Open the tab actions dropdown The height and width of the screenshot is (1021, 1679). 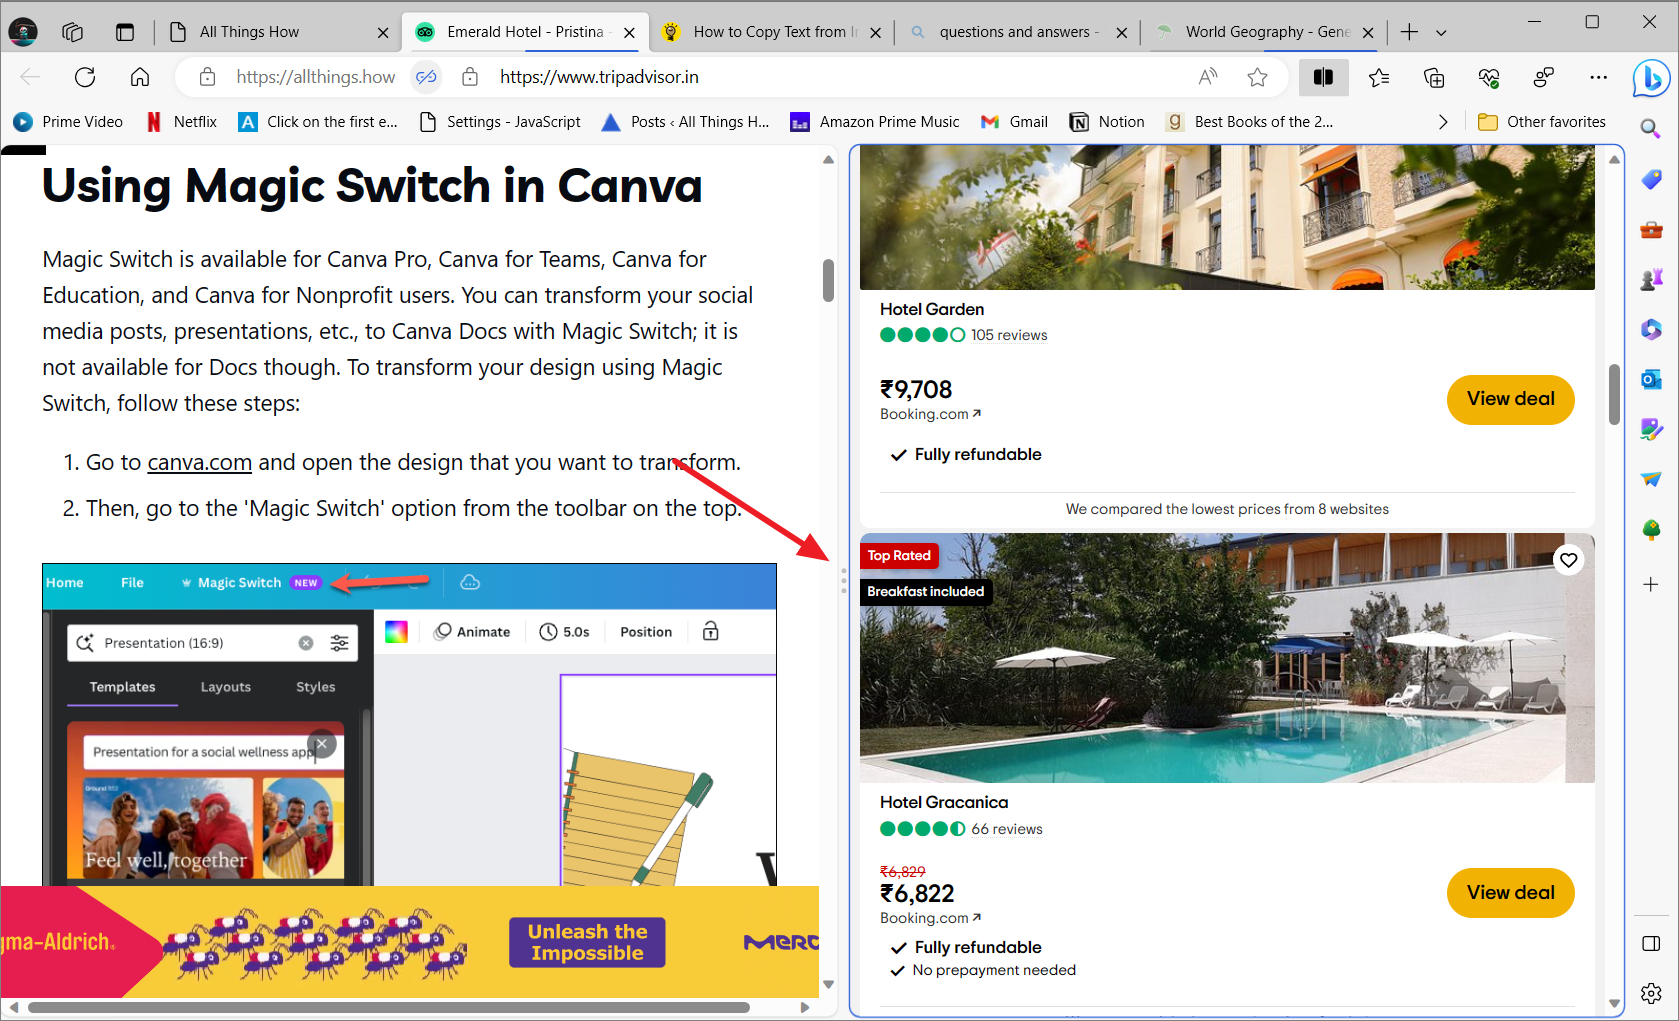click(1441, 32)
